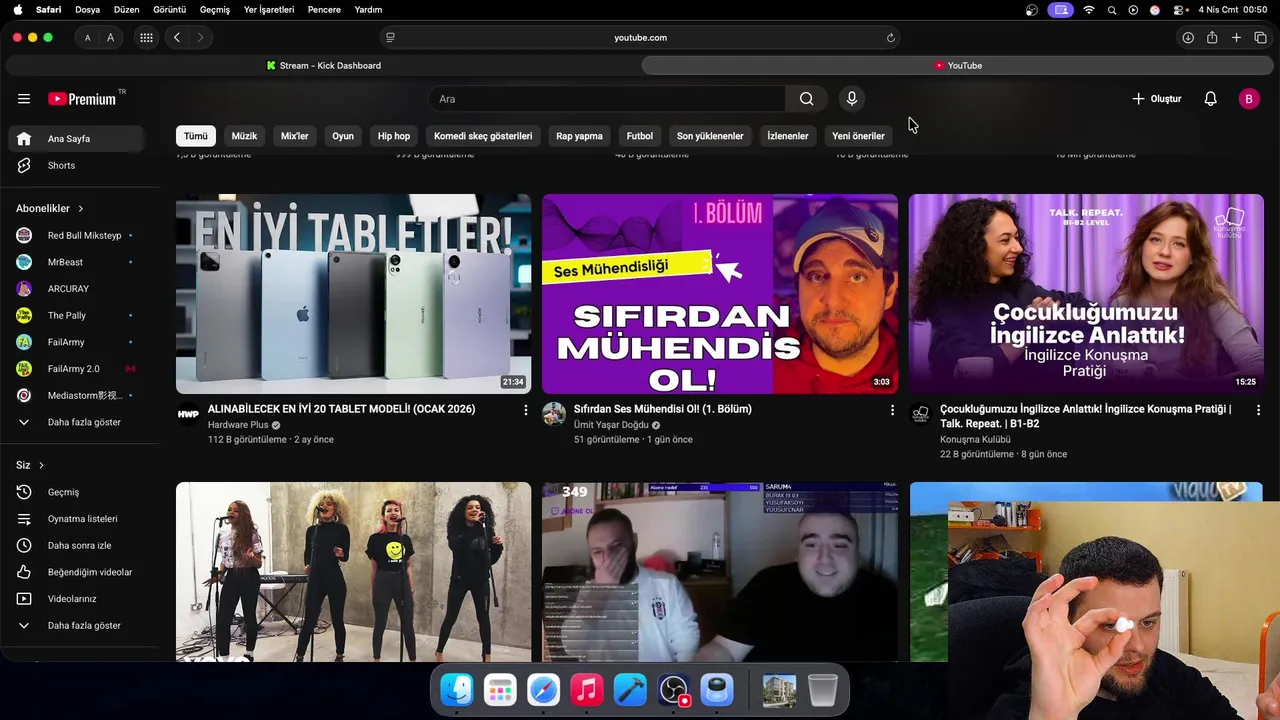Open the notifications bell
This screenshot has height=720, width=1280.
[x=1210, y=99]
